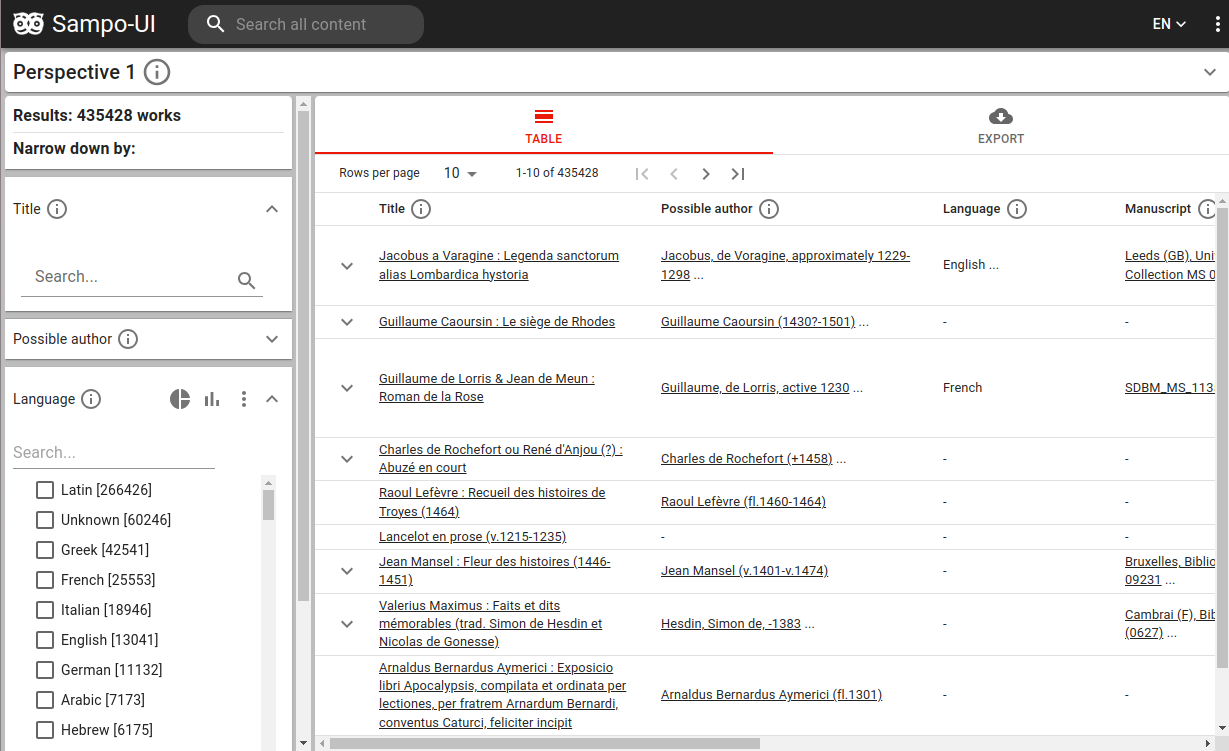Viewport: 1229px width, 751px height.
Task: Enable the French language checkbox
Action: click(45, 580)
